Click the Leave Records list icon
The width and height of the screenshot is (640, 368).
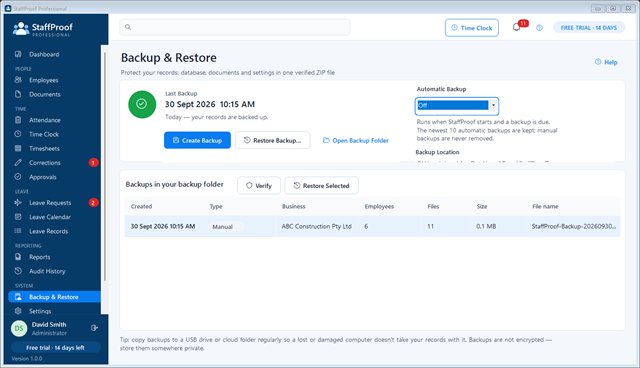pyautogui.click(x=18, y=231)
